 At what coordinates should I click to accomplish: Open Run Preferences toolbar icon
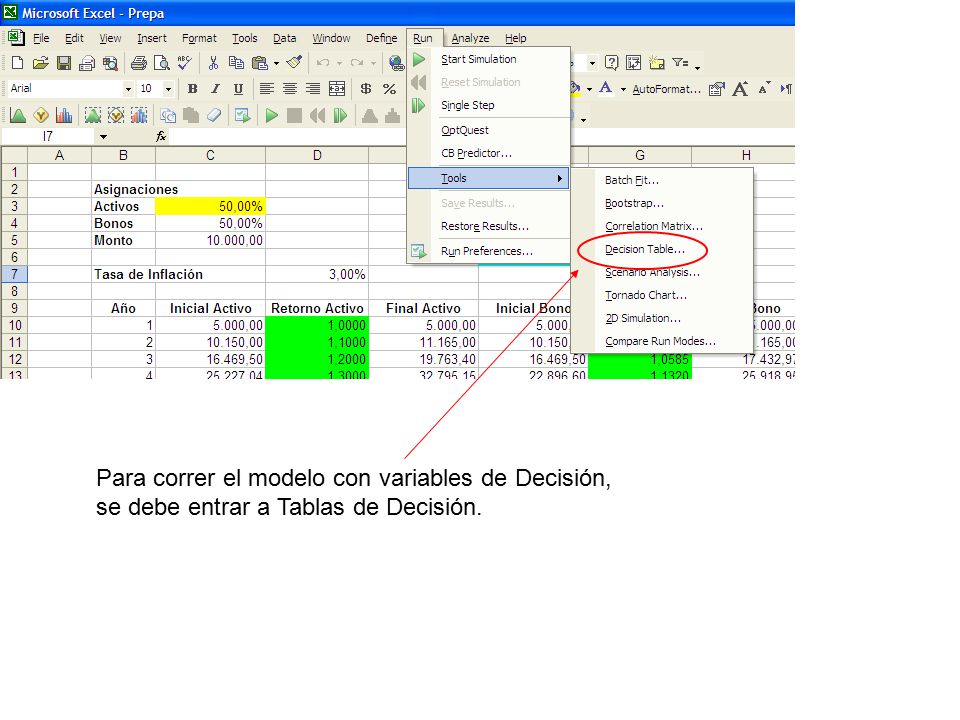point(242,115)
